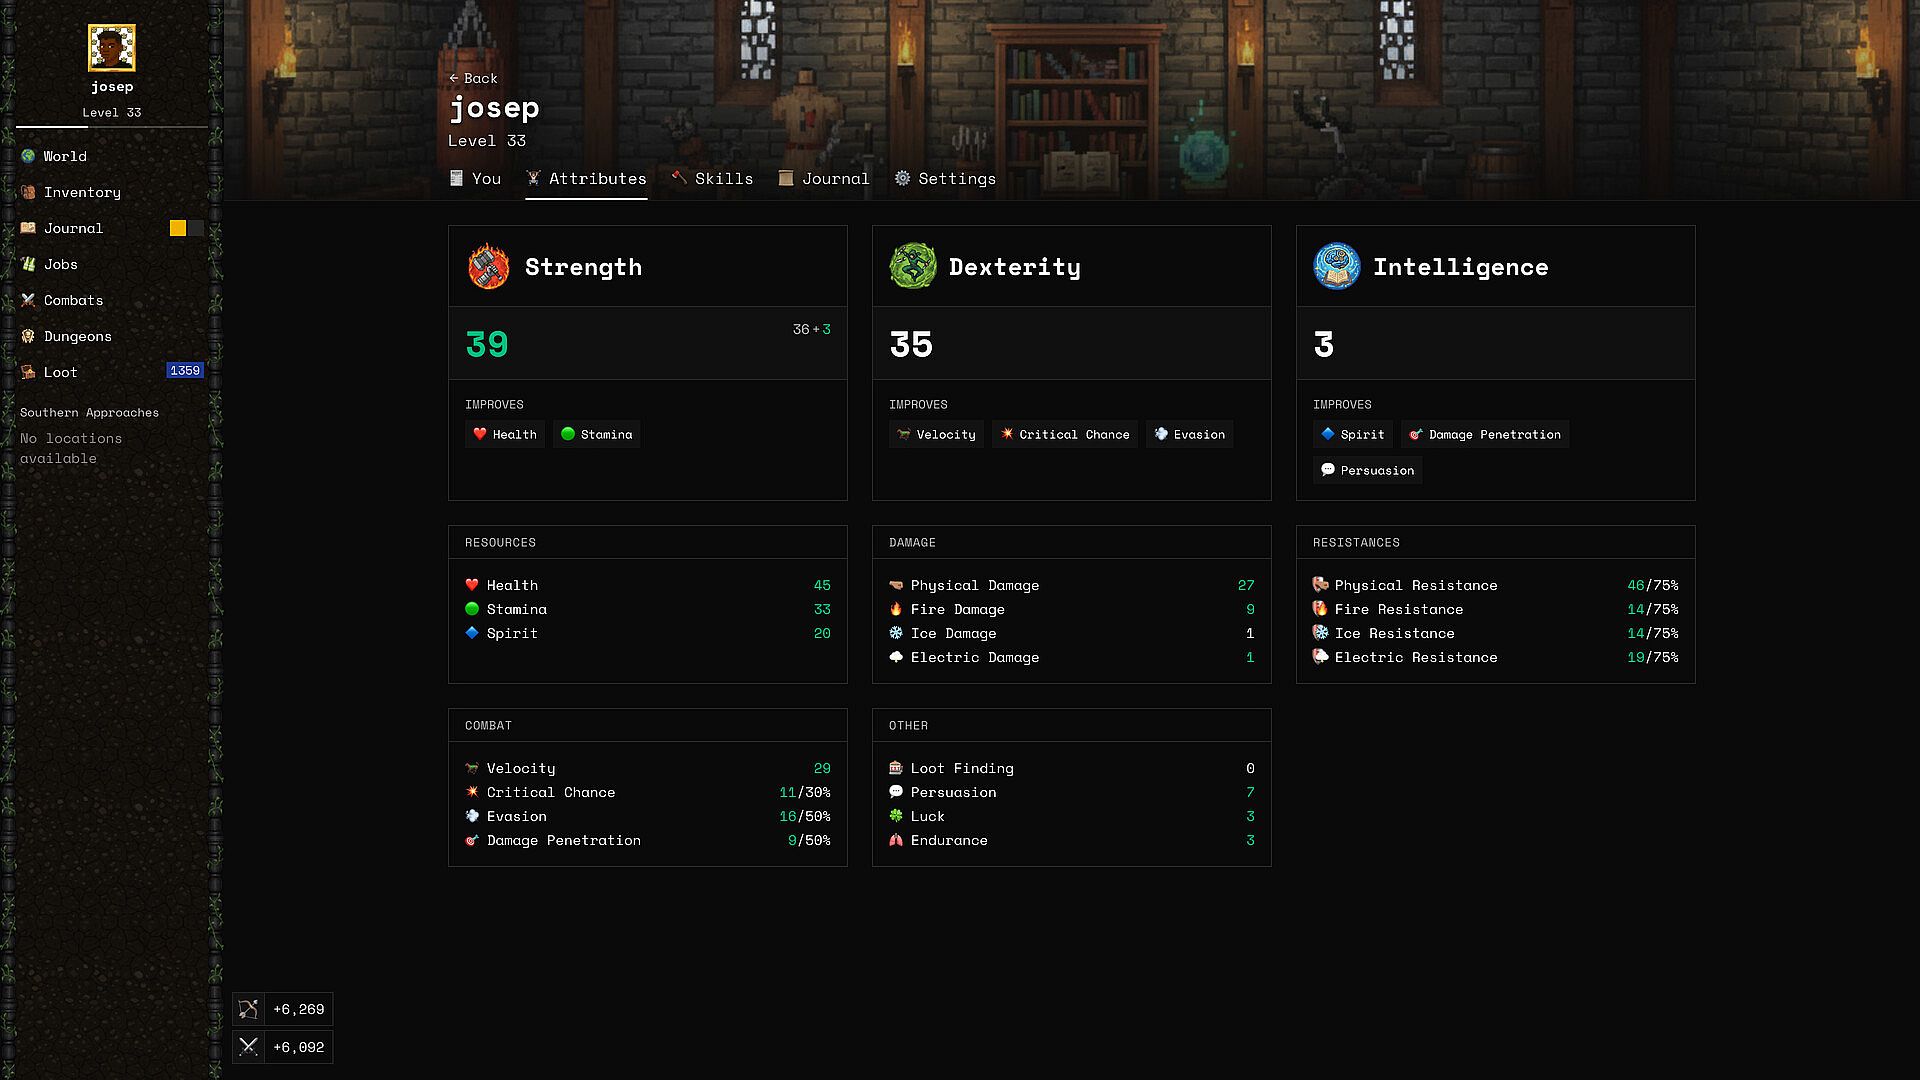
Task: Go to Dungeons in sidebar
Action: pyautogui.click(x=77, y=336)
